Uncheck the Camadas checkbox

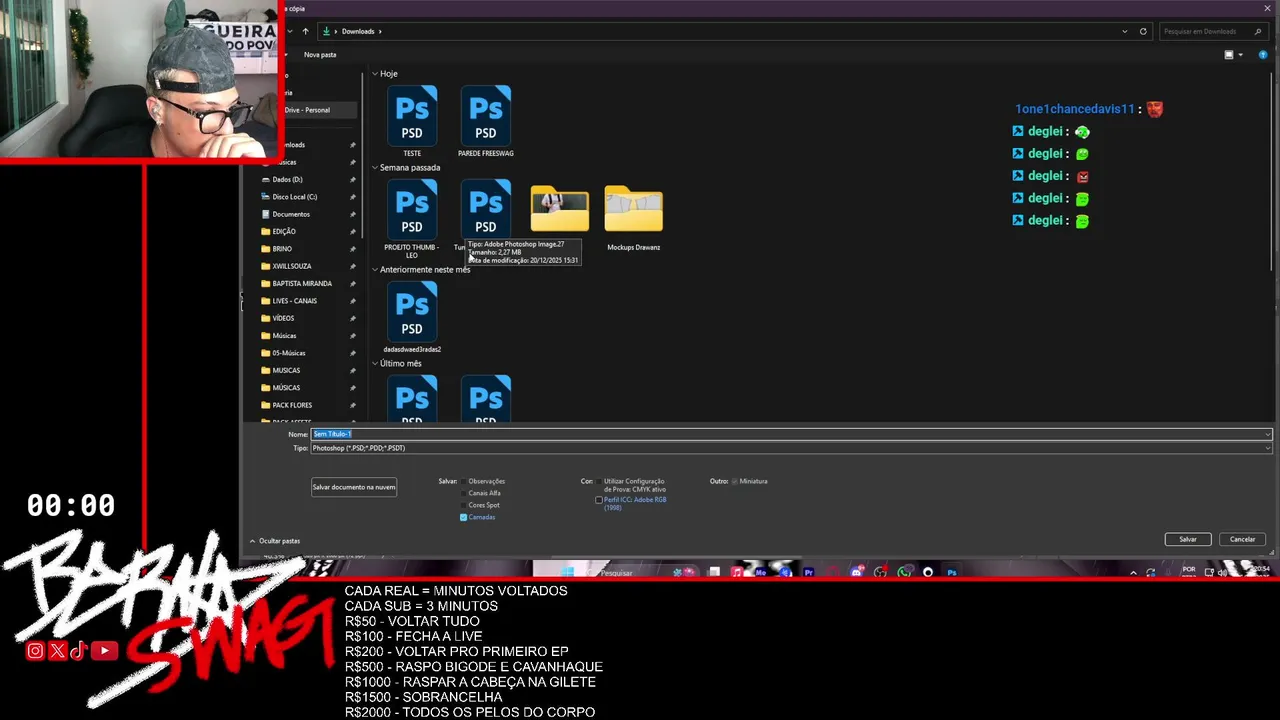[463, 518]
